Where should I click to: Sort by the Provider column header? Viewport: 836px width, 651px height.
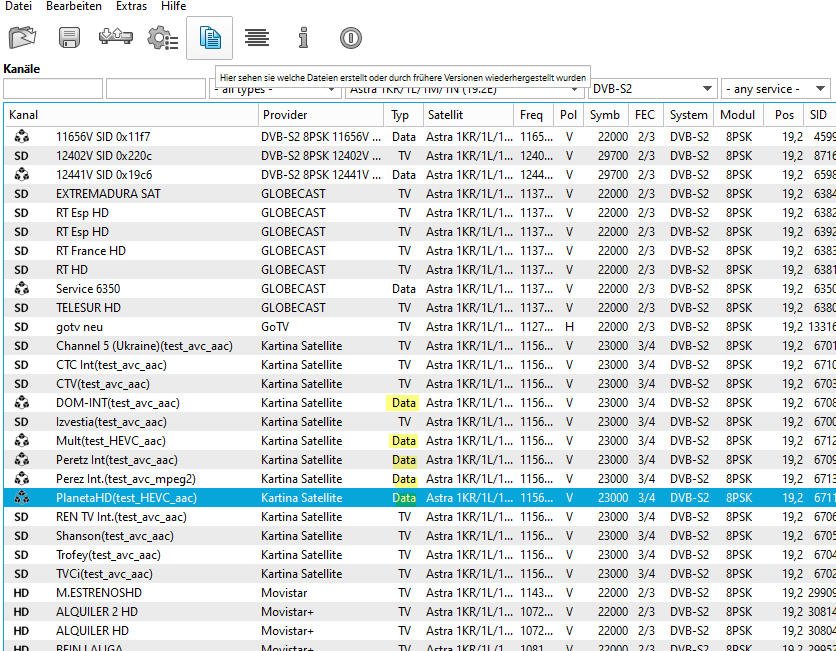tap(286, 115)
